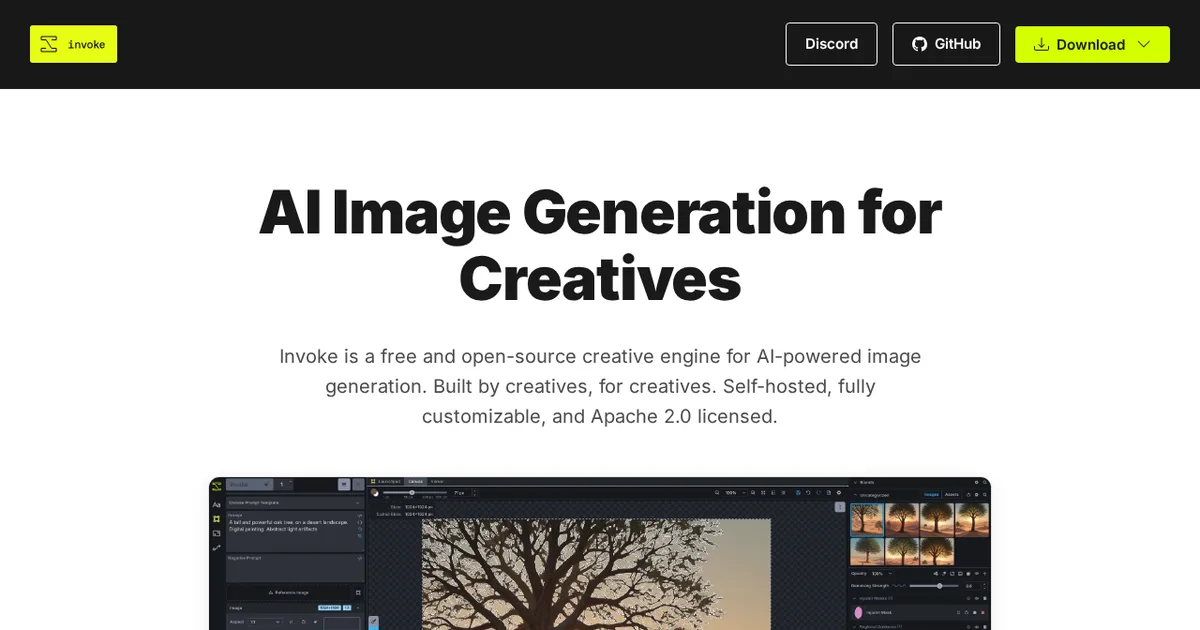Open Boards panel settings gear

pos(976,482)
